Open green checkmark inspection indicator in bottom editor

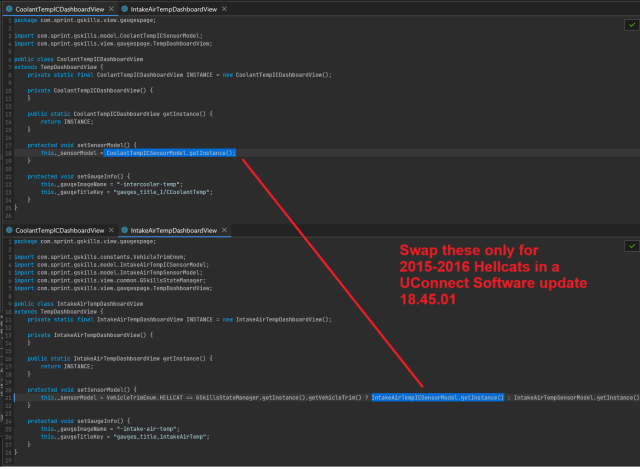pos(631,243)
